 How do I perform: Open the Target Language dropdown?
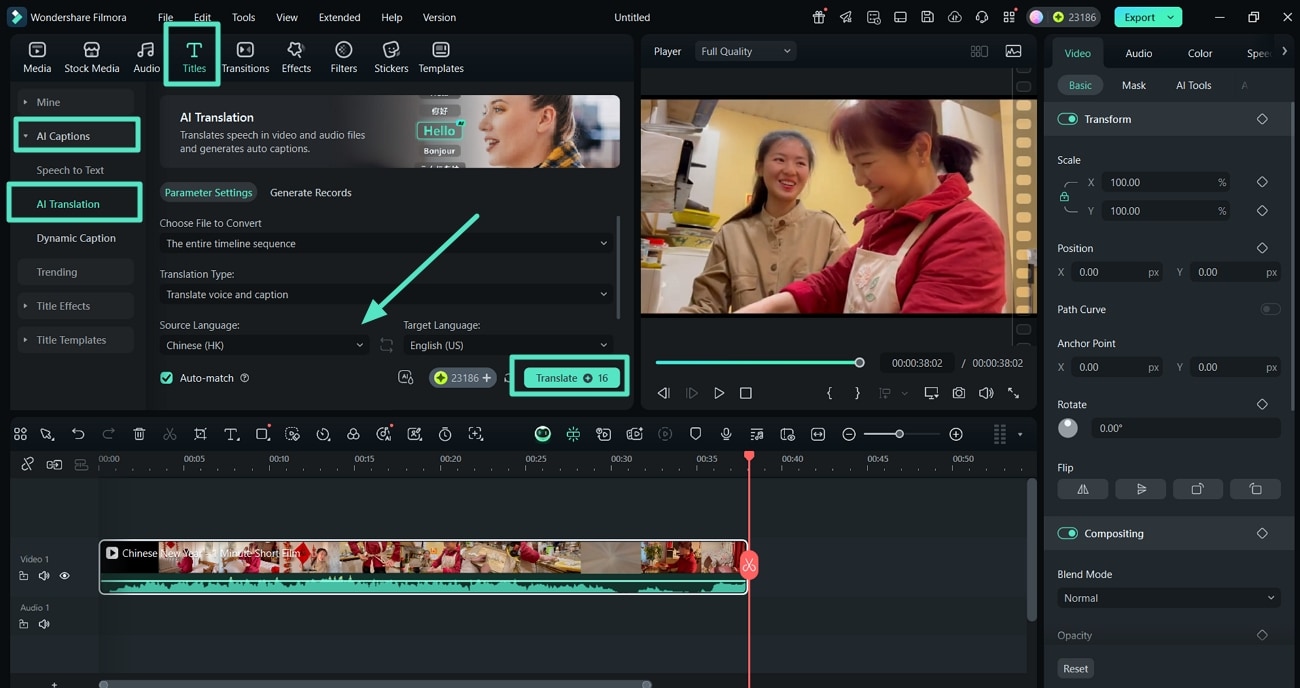coord(508,345)
